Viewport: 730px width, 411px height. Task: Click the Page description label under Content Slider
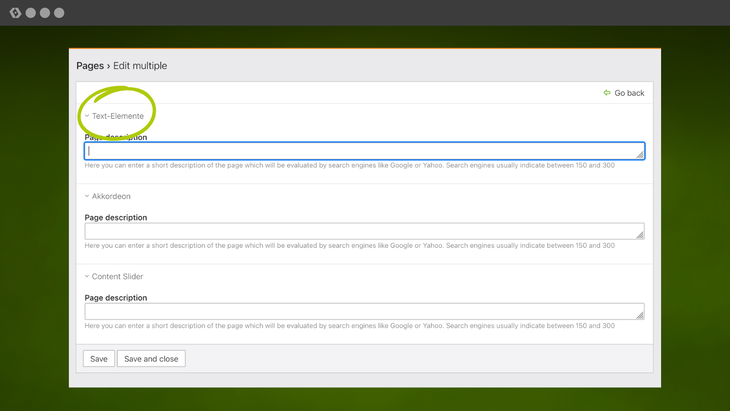116,297
